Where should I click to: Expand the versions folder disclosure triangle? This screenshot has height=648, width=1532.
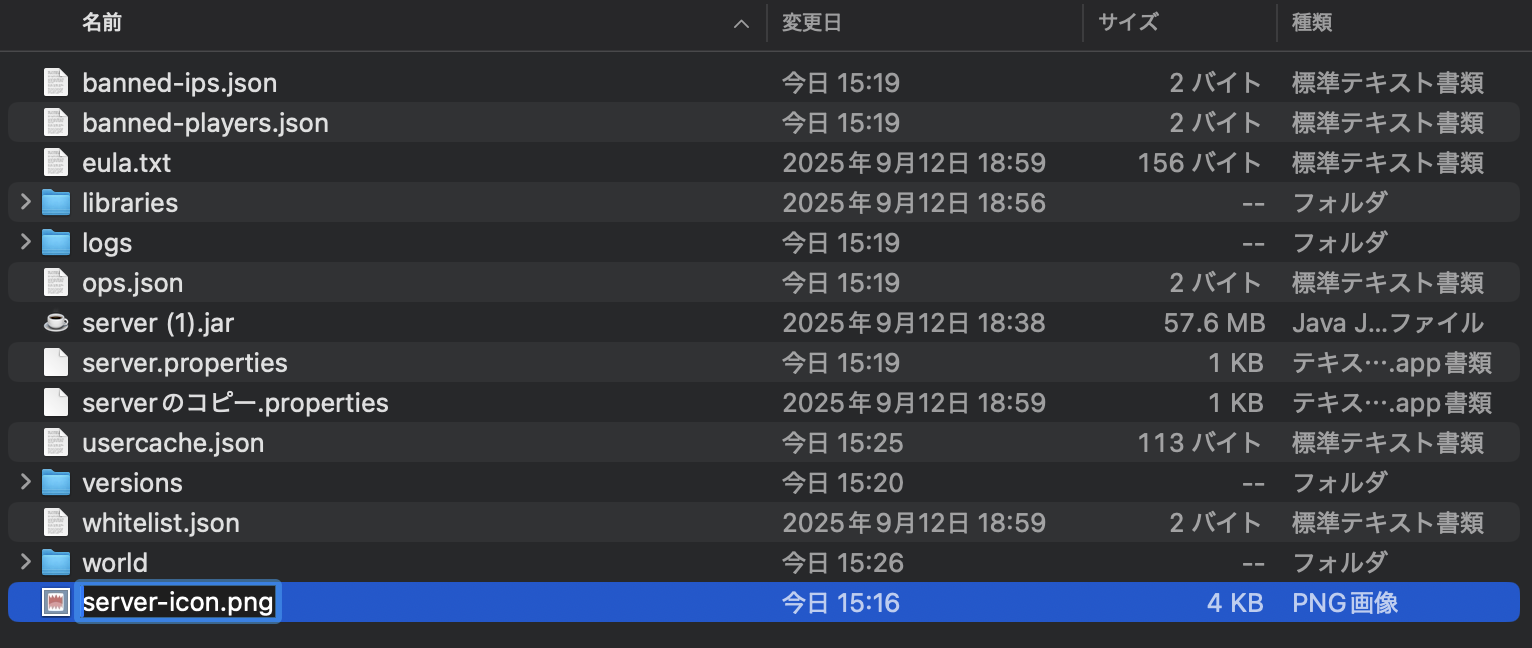(26, 483)
